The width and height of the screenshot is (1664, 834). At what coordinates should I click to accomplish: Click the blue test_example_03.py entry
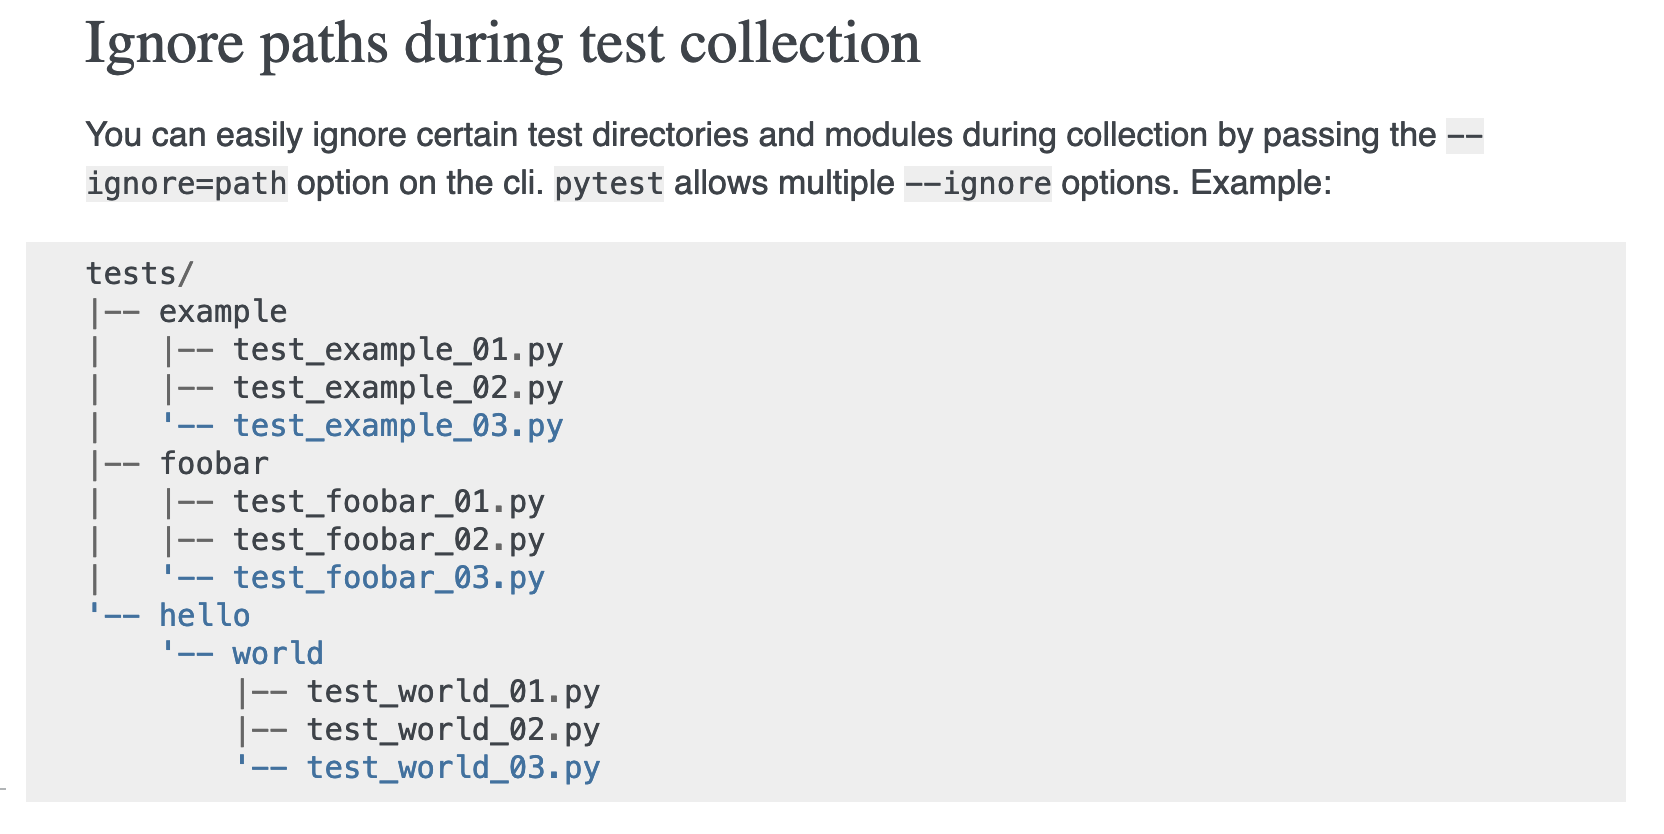pos(398,426)
